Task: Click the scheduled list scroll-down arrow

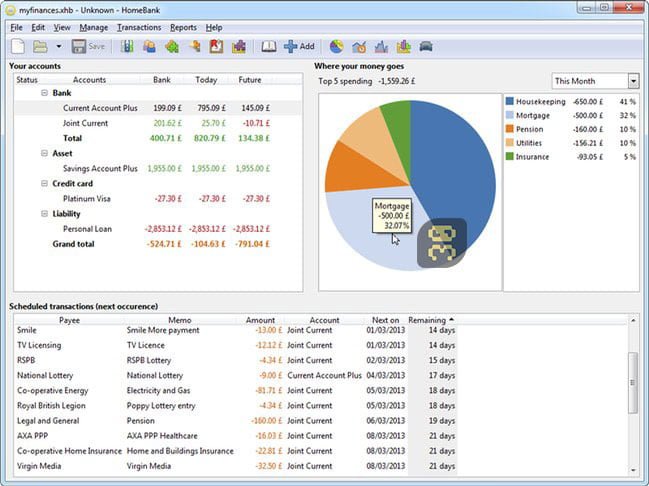Action: pos(633,470)
